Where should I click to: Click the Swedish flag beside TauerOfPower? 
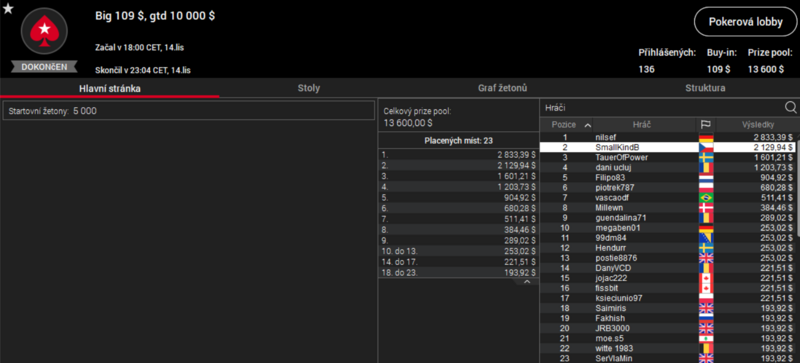tap(706, 158)
